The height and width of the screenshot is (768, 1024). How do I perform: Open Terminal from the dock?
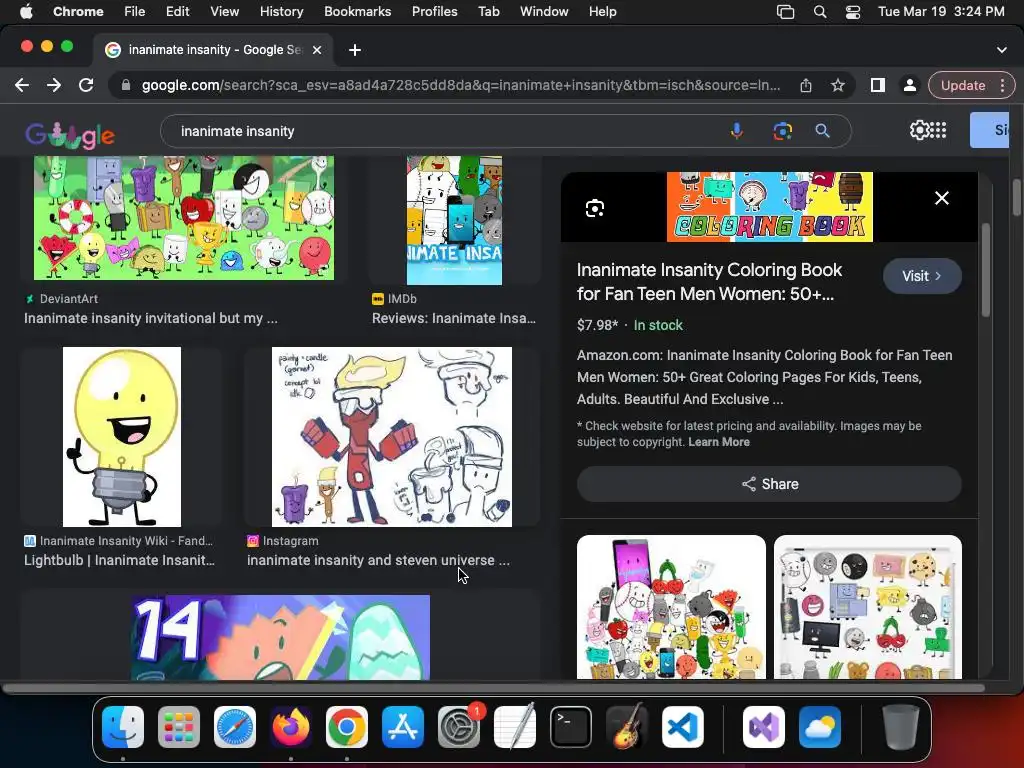pos(571,727)
